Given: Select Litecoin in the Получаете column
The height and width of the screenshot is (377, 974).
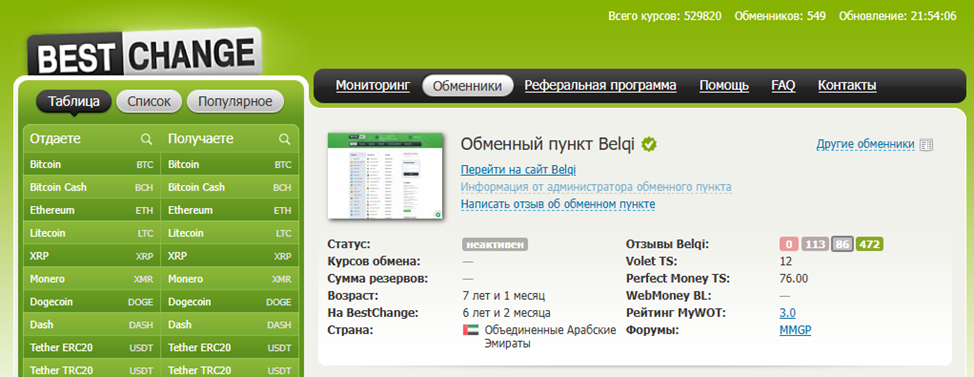Looking at the screenshot, I should [x=230, y=234].
